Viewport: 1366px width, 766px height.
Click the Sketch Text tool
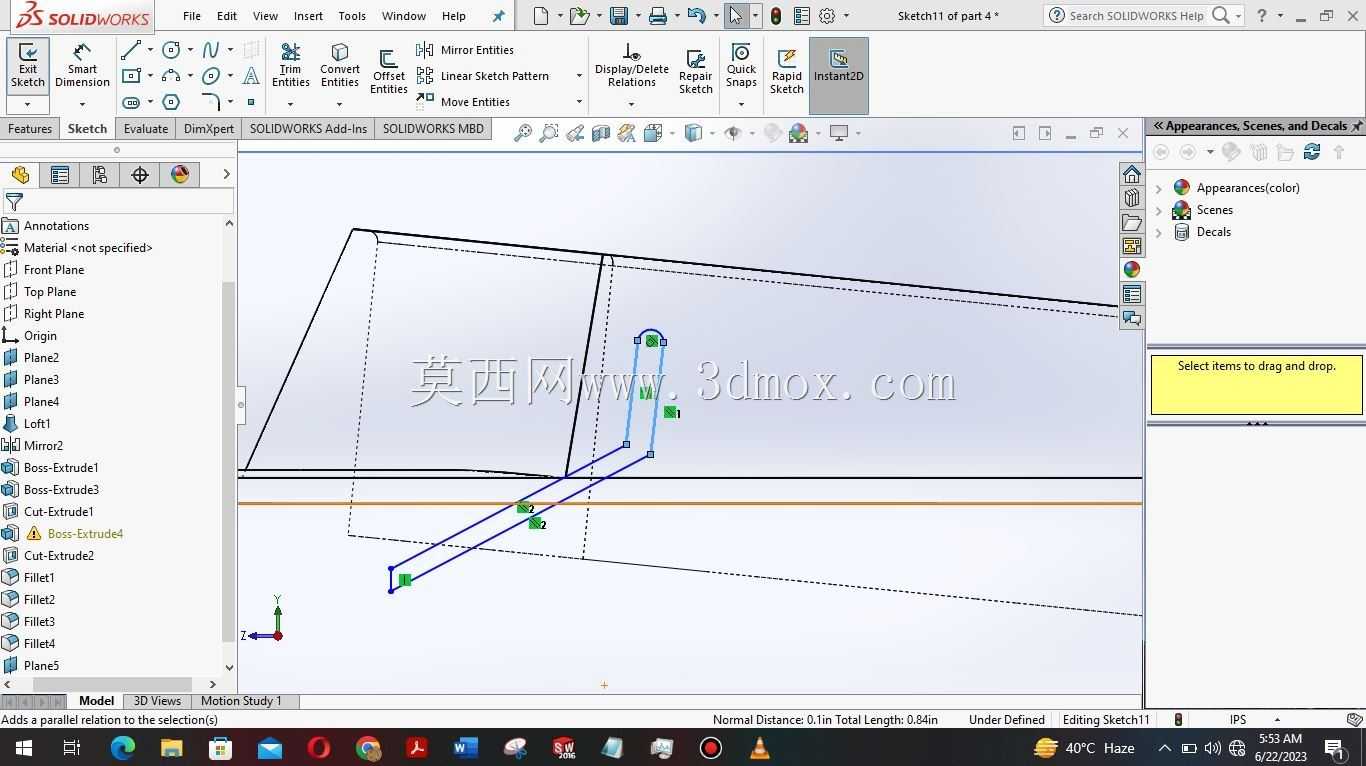click(x=251, y=76)
